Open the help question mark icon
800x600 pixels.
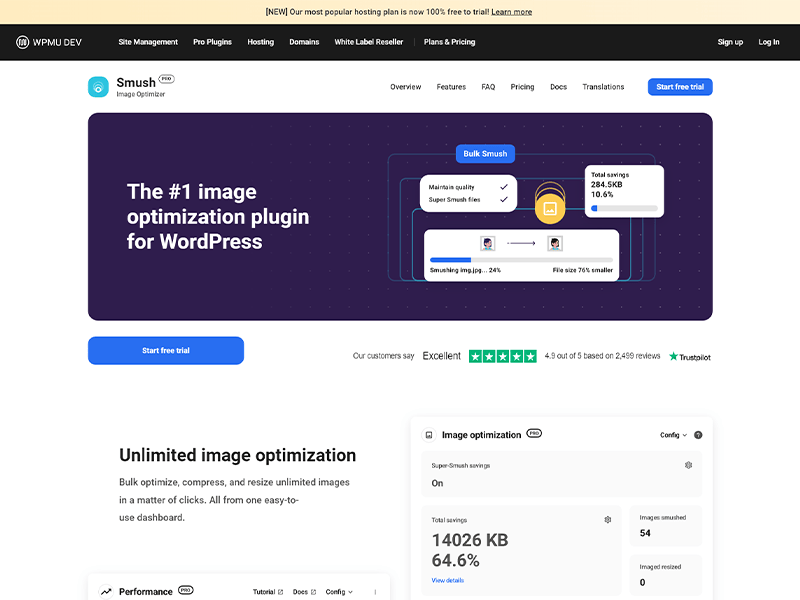[698, 435]
